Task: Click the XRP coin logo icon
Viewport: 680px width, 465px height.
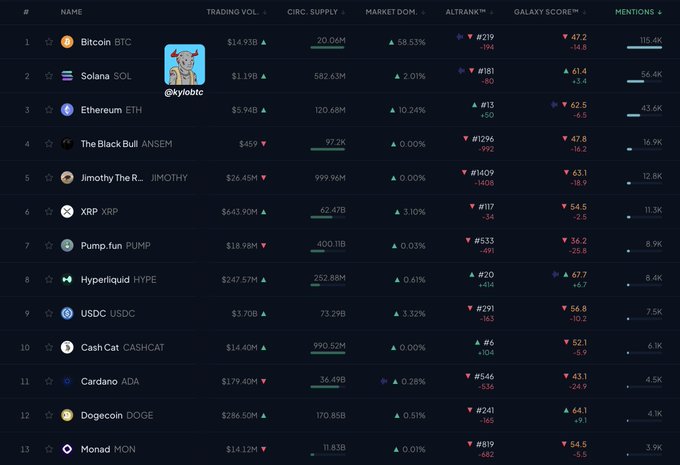Action: [x=67, y=212]
